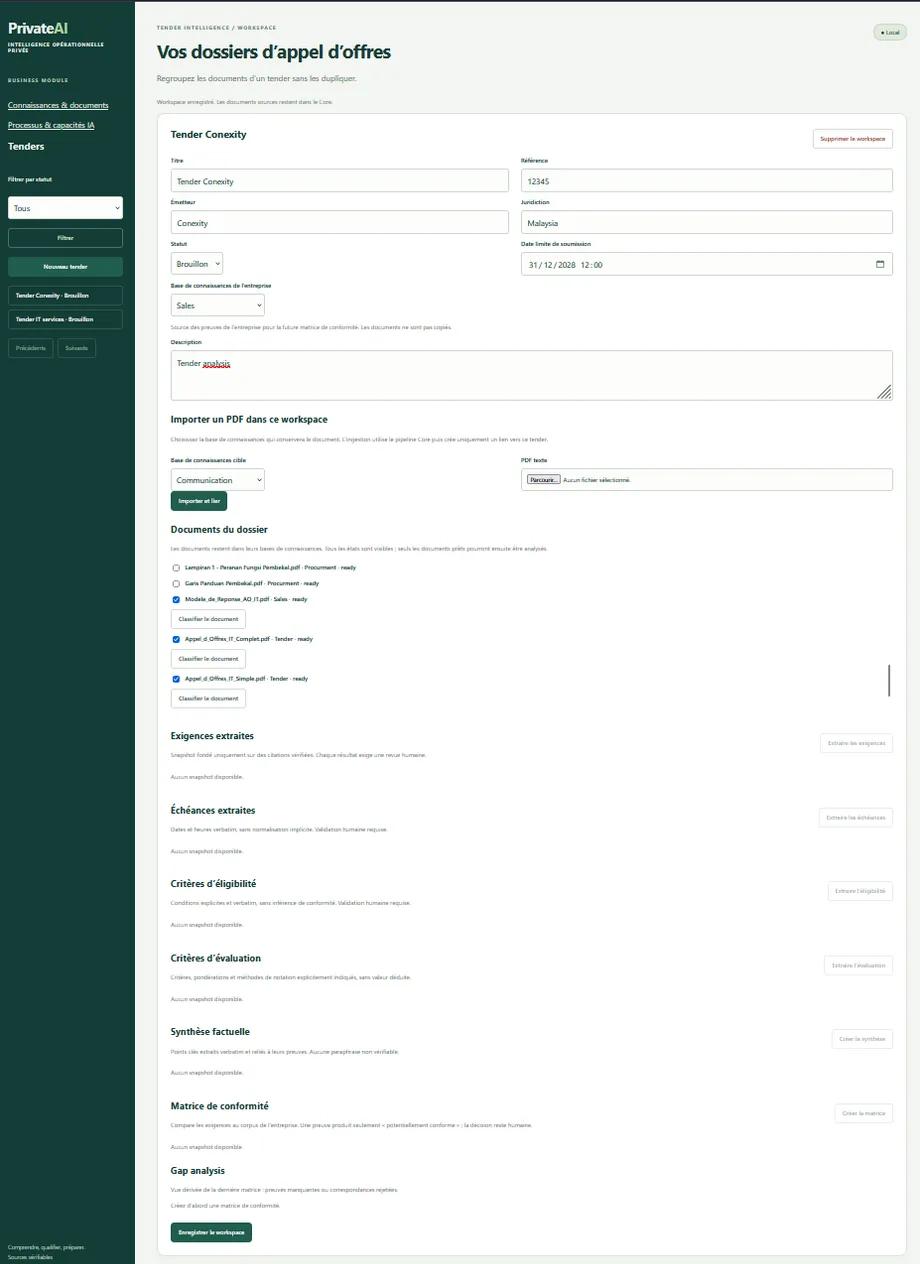
Task: Open the calendar picker in submission date field
Action: pyautogui.click(x=880, y=265)
